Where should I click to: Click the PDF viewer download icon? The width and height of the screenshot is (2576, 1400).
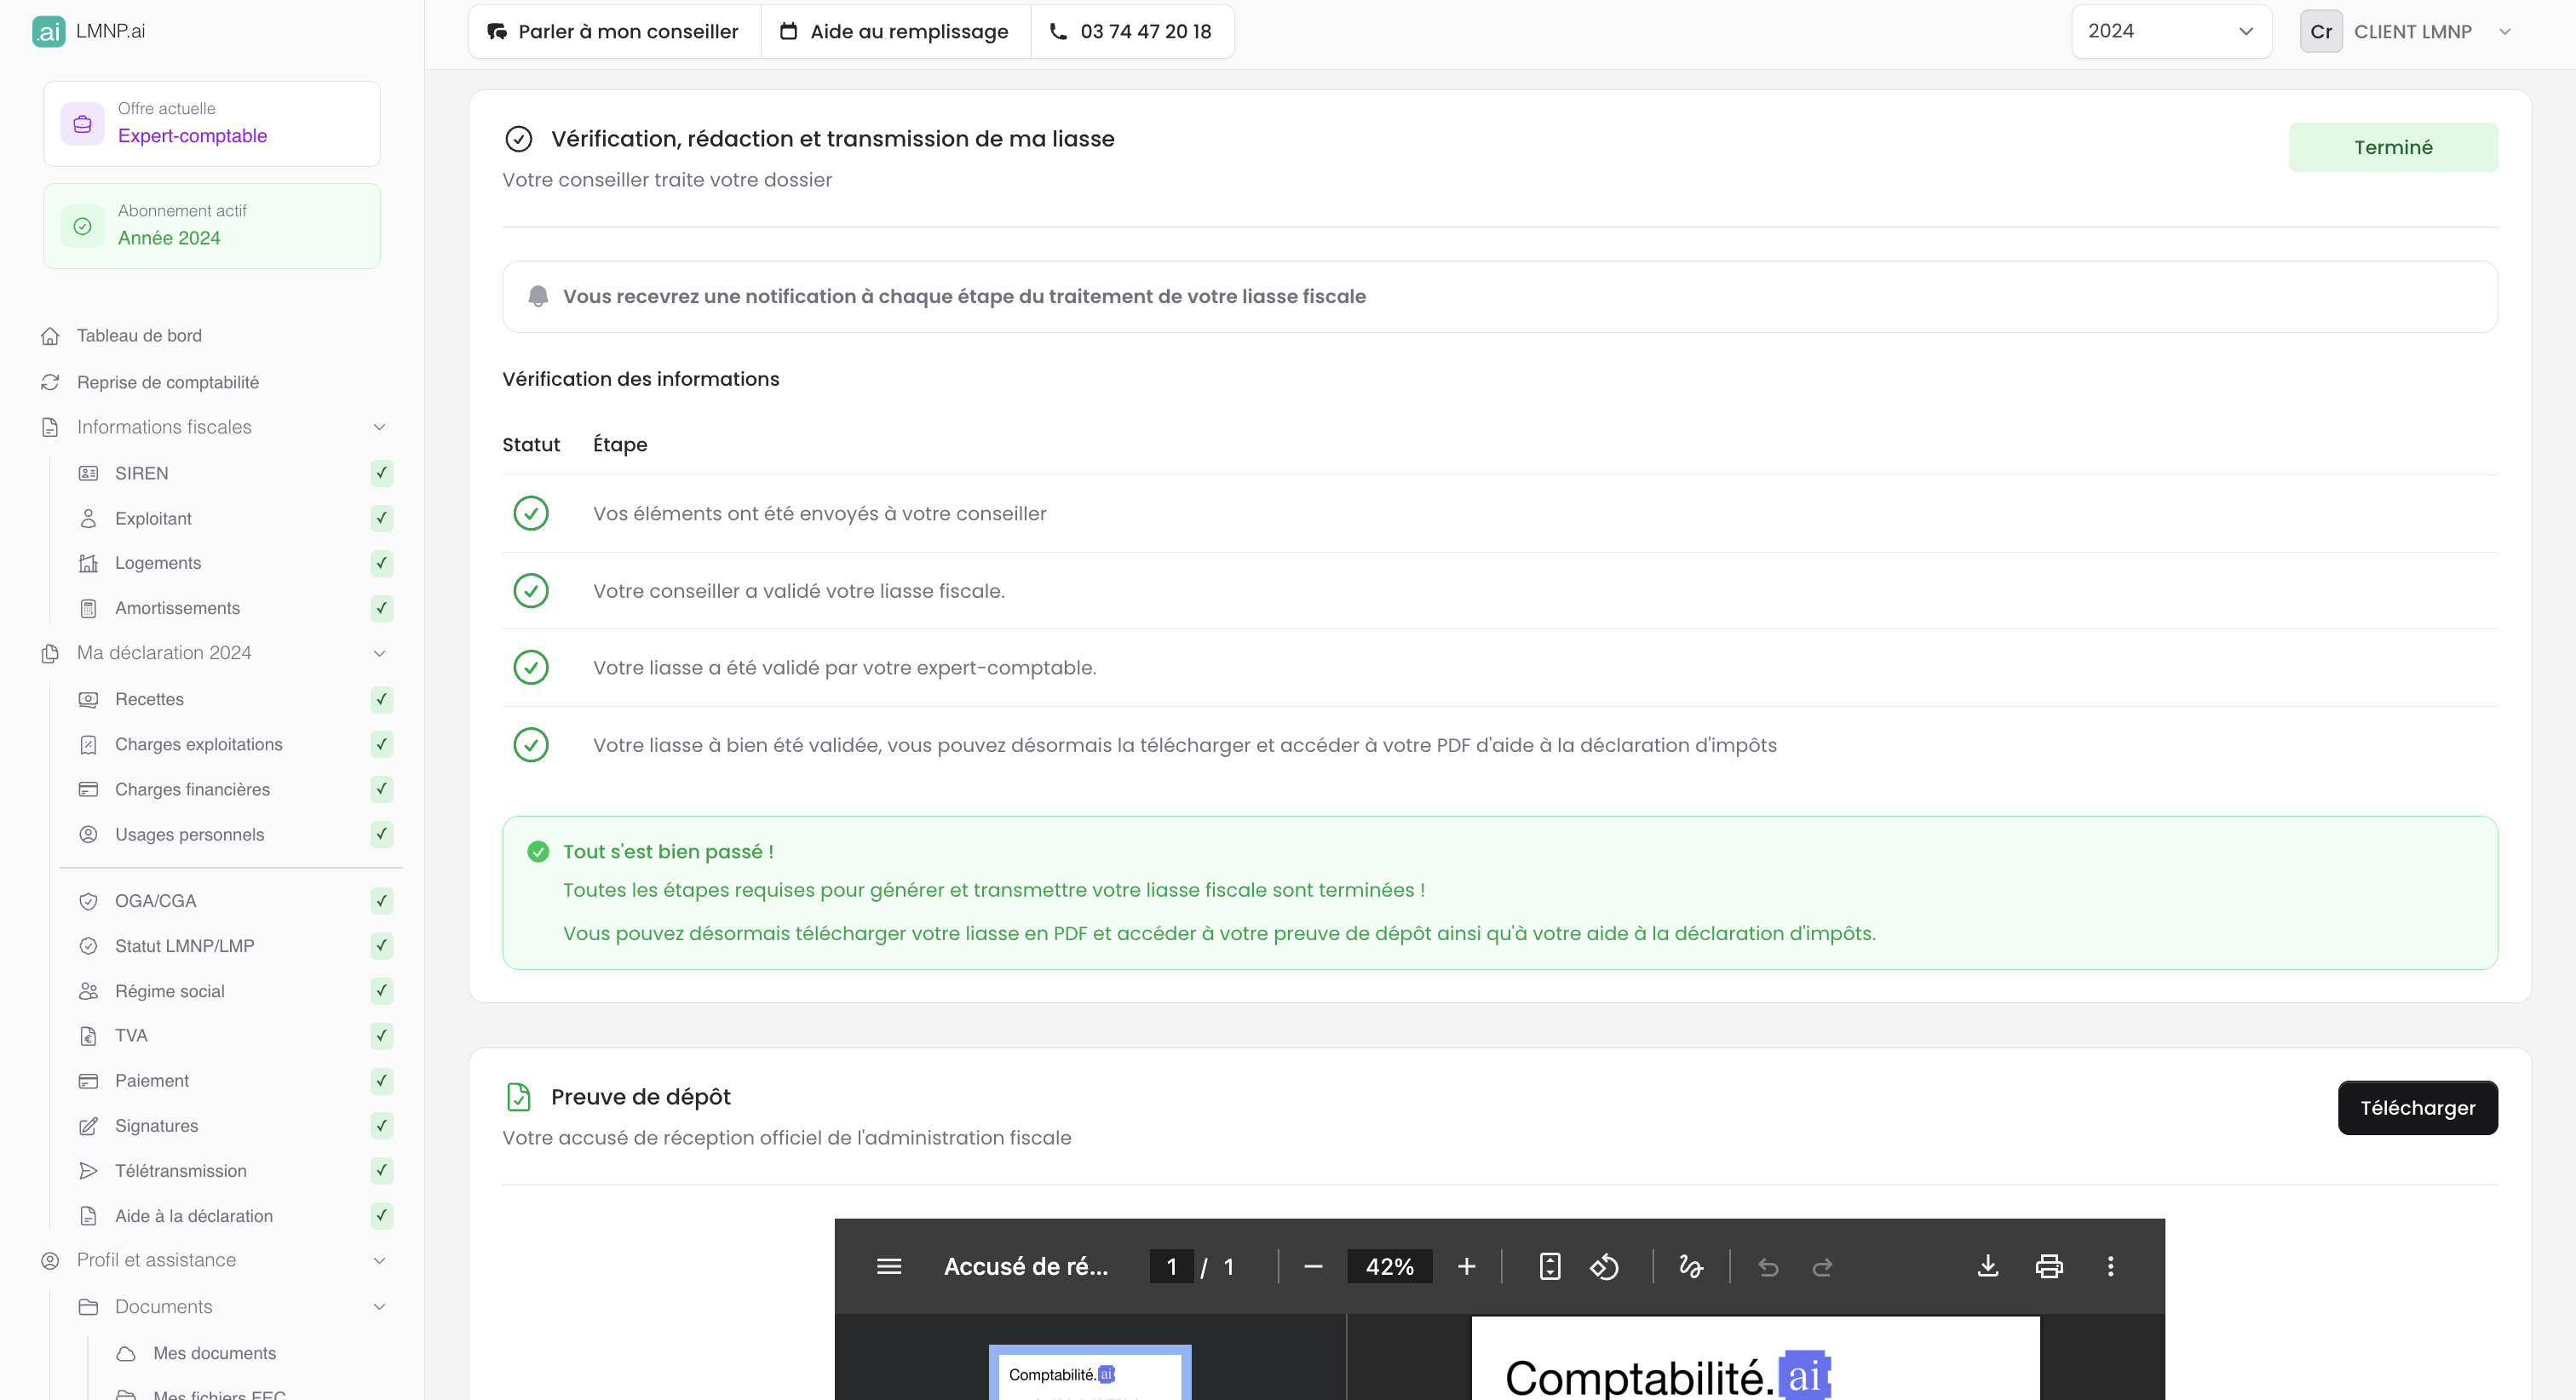coord(1988,1266)
